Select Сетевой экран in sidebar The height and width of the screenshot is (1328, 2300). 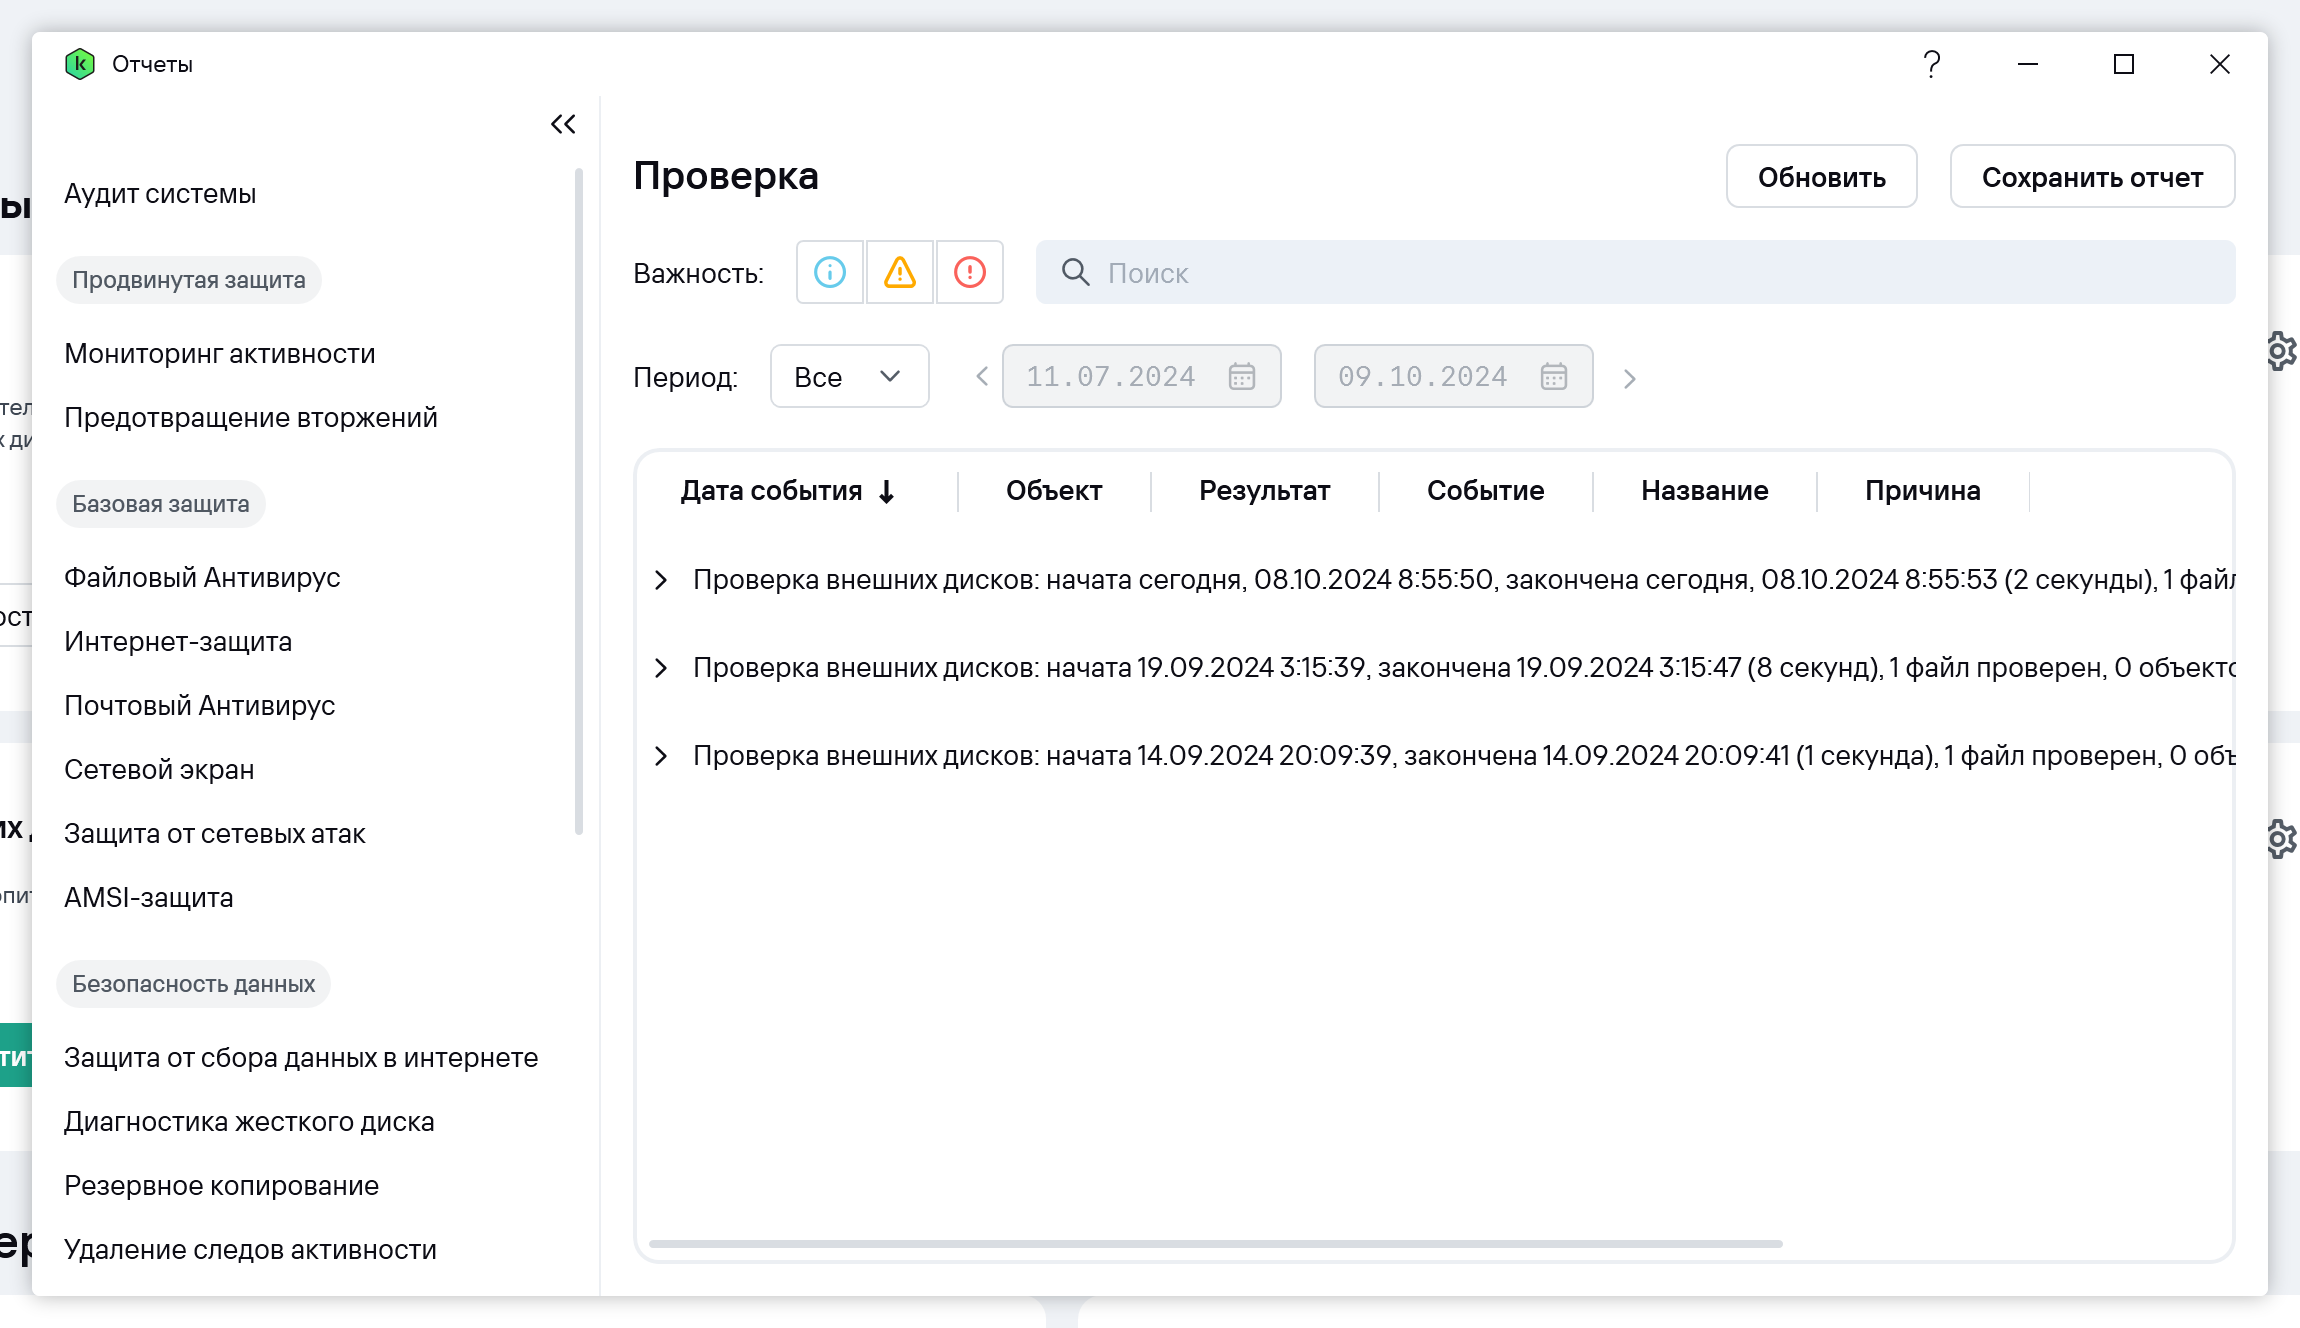159,770
